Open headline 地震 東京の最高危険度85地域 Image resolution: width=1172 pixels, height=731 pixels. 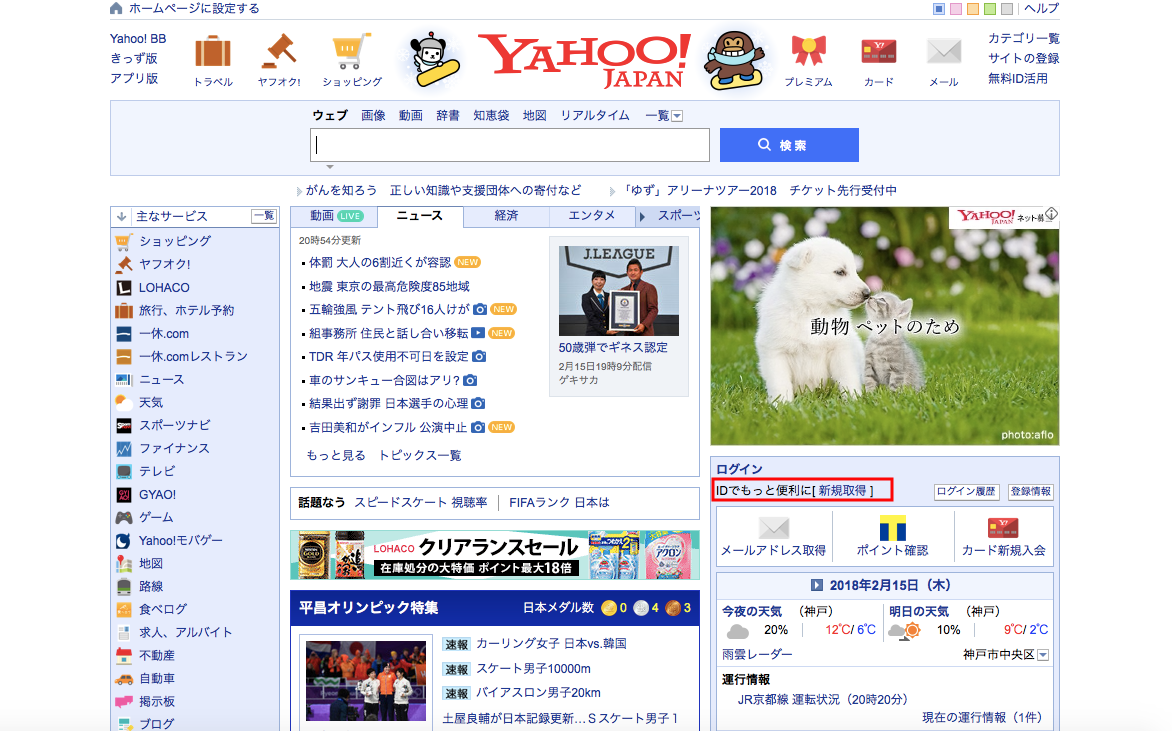389,286
